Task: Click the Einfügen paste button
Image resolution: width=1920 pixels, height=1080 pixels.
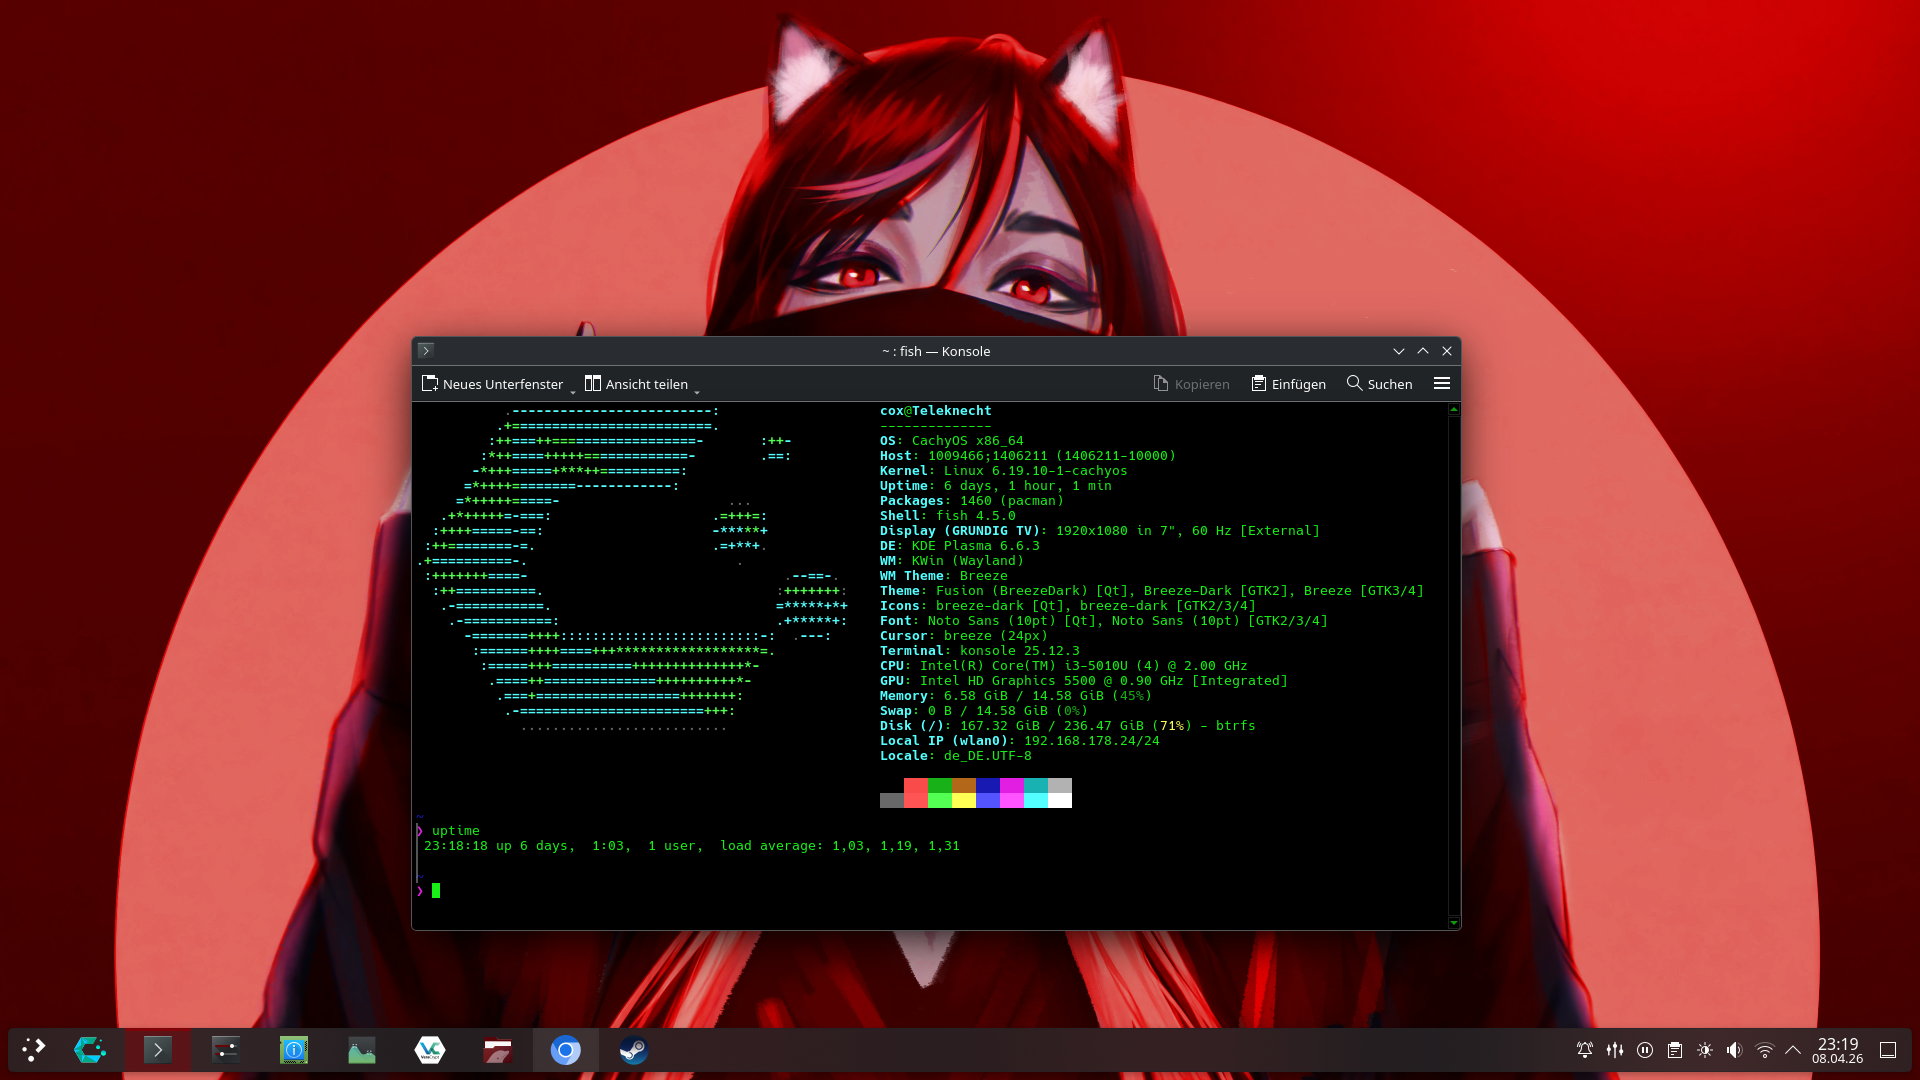Action: pos(1288,384)
